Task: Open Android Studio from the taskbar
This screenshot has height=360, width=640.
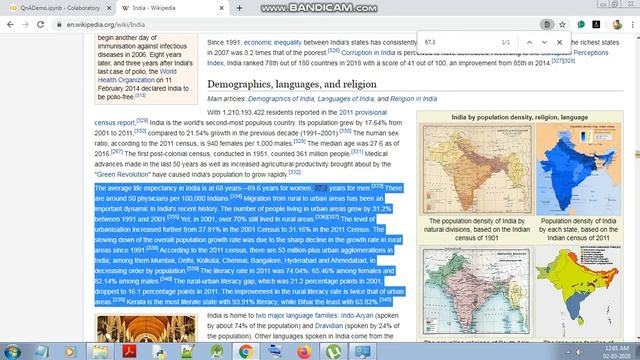Action: (217, 351)
